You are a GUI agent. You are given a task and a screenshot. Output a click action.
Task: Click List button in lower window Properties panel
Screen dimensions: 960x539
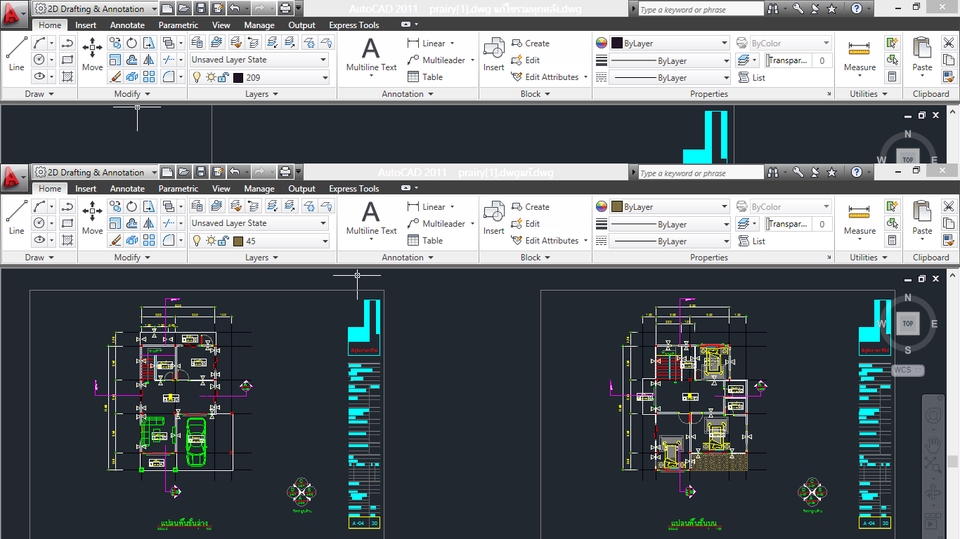pos(752,241)
